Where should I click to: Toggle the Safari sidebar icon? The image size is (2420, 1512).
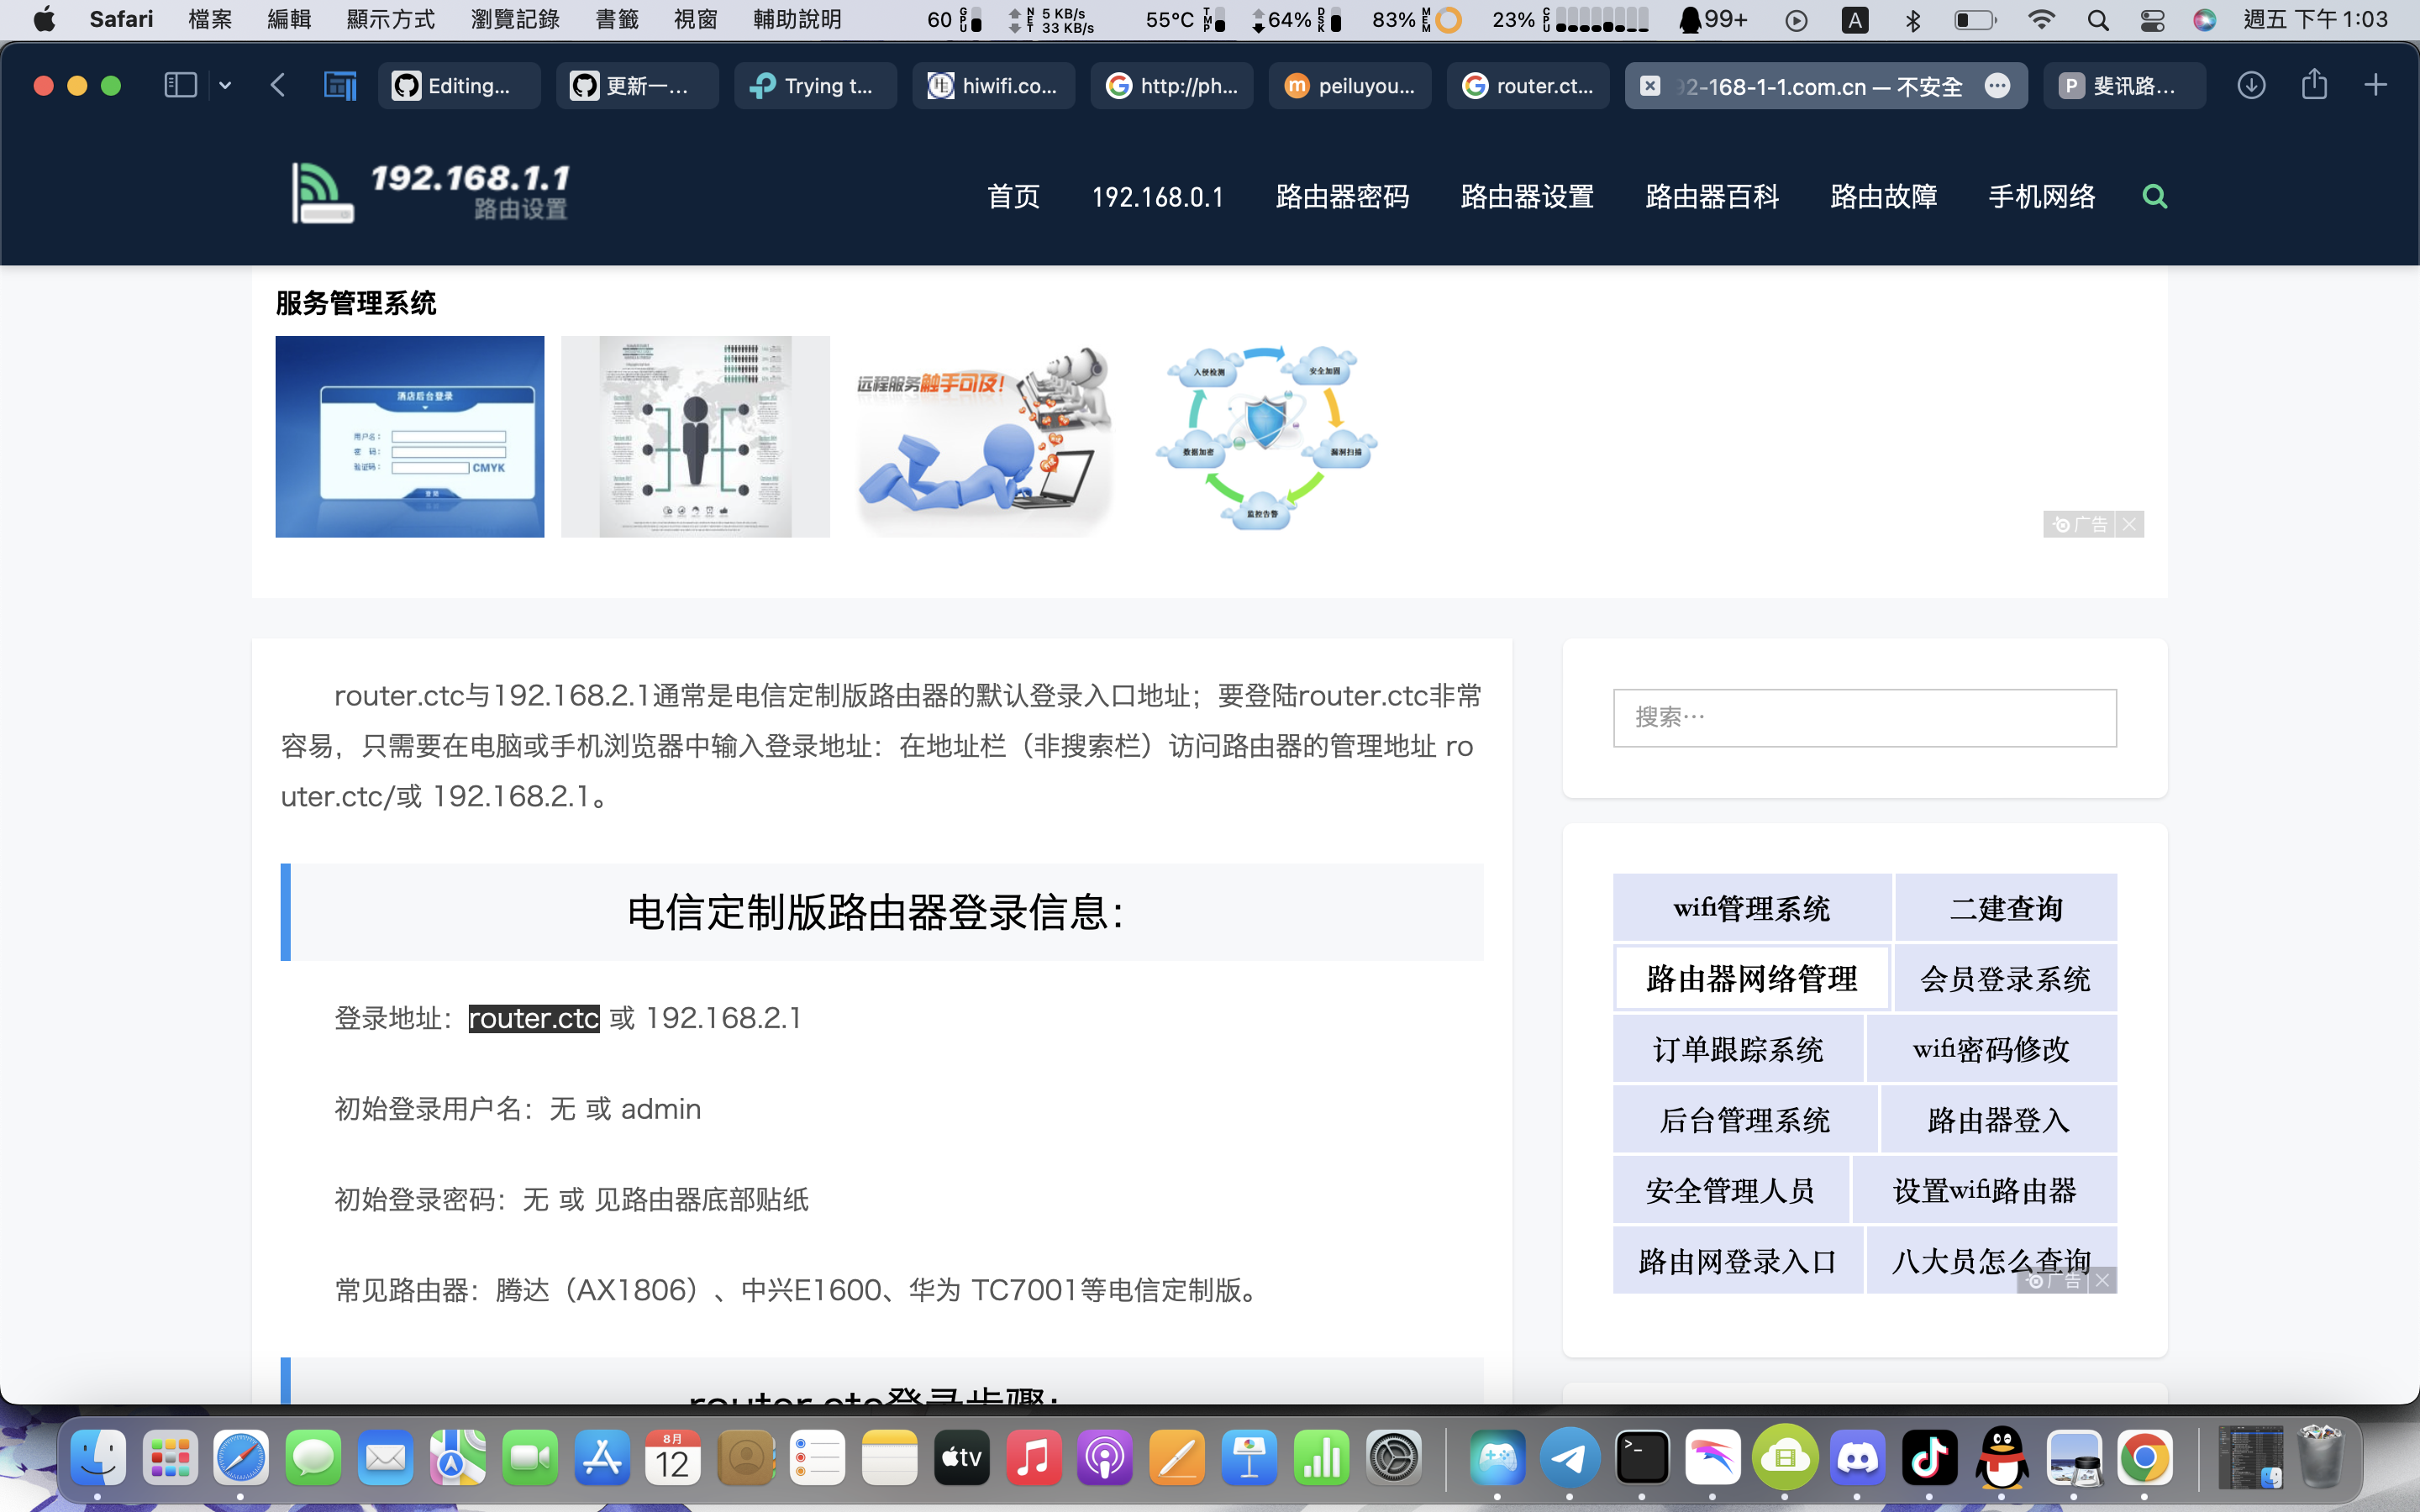coord(180,85)
